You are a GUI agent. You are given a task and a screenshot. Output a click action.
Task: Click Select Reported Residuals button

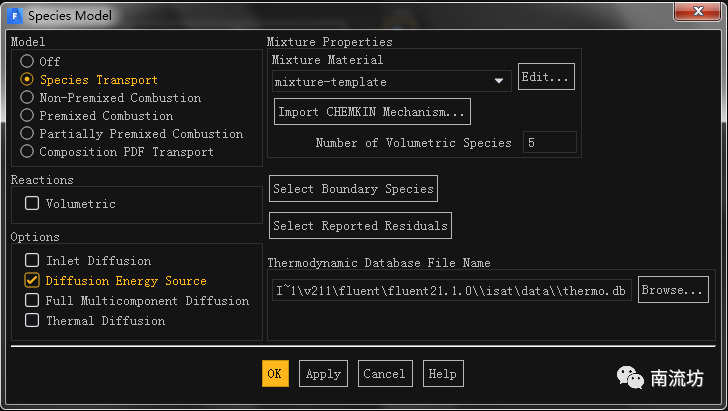[360, 226]
